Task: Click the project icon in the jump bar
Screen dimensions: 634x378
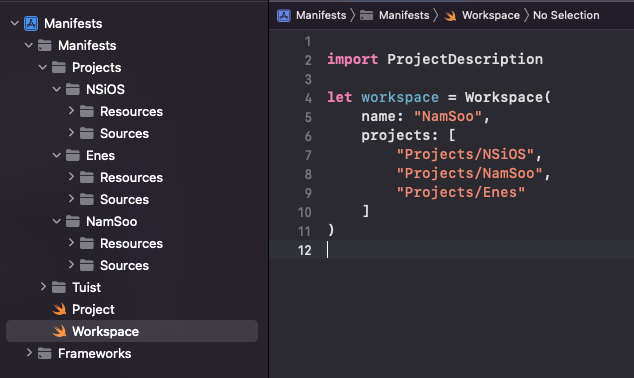Action: point(283,16)
